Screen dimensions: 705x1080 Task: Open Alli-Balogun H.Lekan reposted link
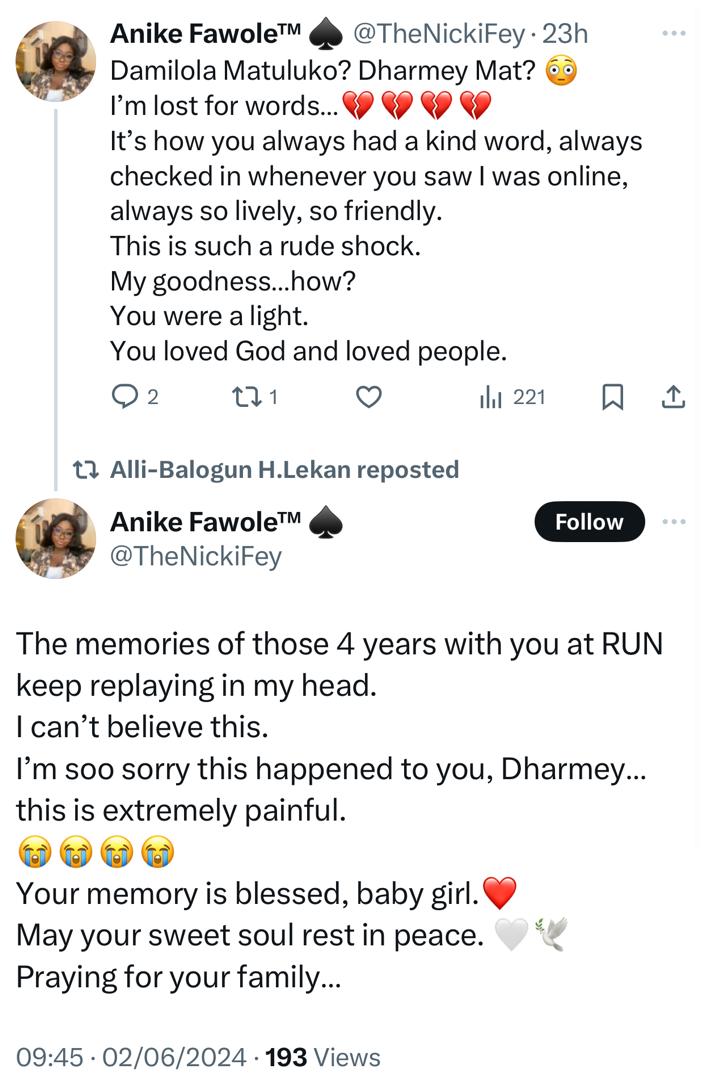tap(284, 469)
